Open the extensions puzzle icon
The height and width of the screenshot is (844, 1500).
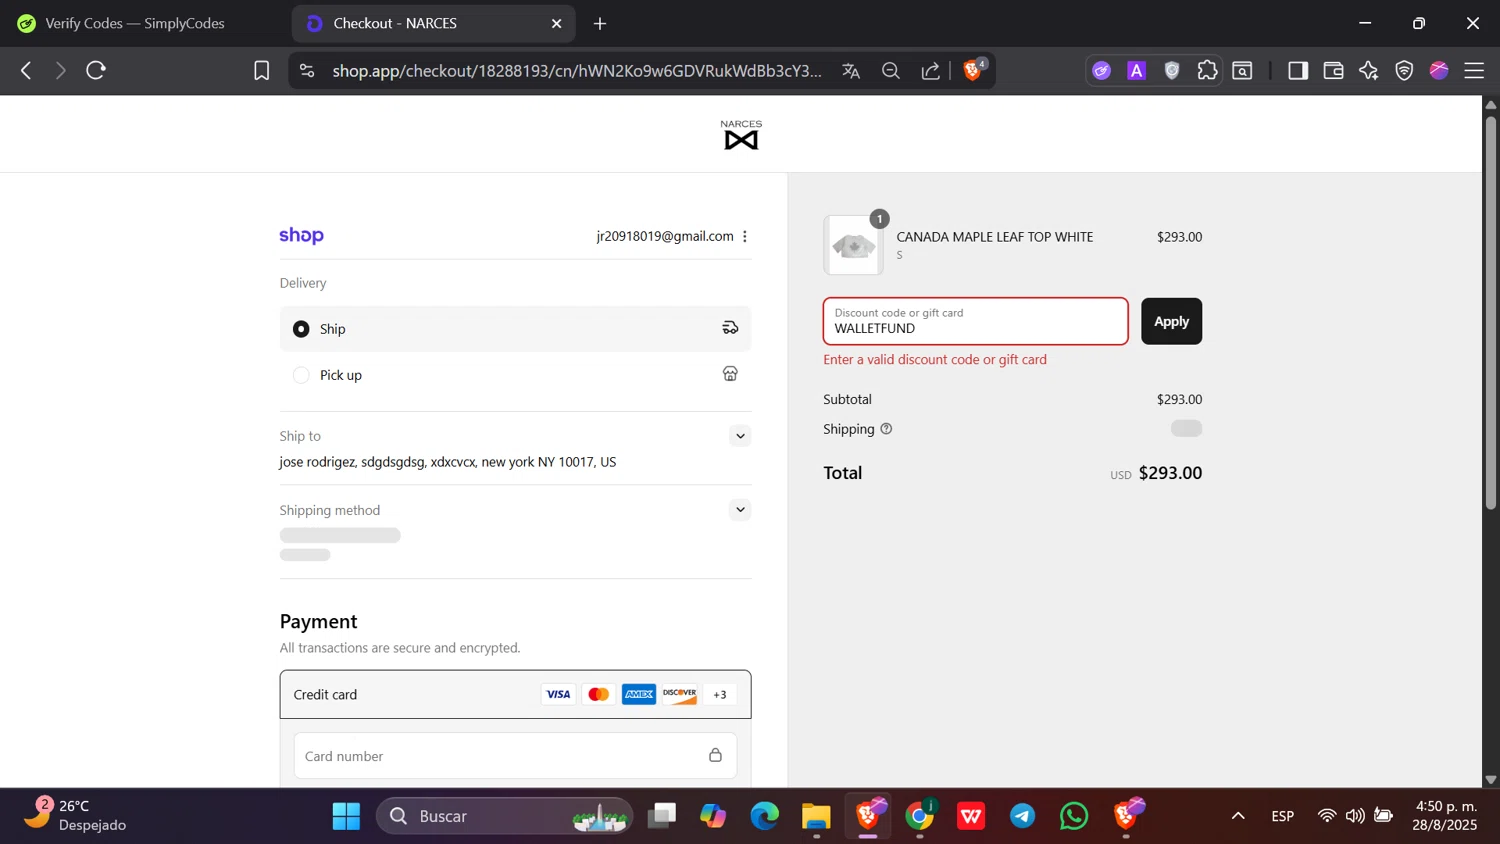point(1208,71)
